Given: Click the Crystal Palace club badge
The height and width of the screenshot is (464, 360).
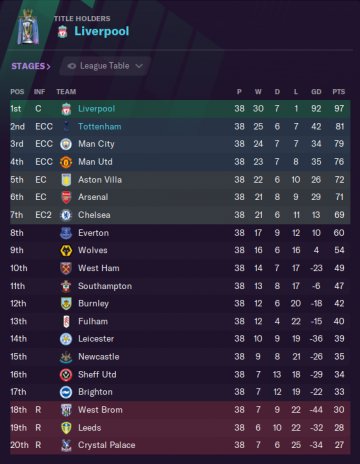Looking at the screenshot, I should [x=66, y=445].
